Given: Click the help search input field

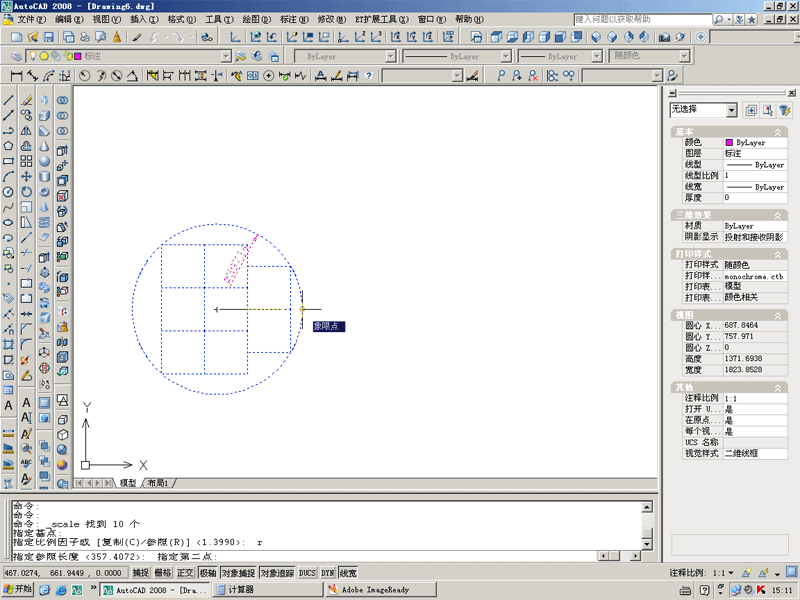Looking at the screenshot, I should click(643, 19).
